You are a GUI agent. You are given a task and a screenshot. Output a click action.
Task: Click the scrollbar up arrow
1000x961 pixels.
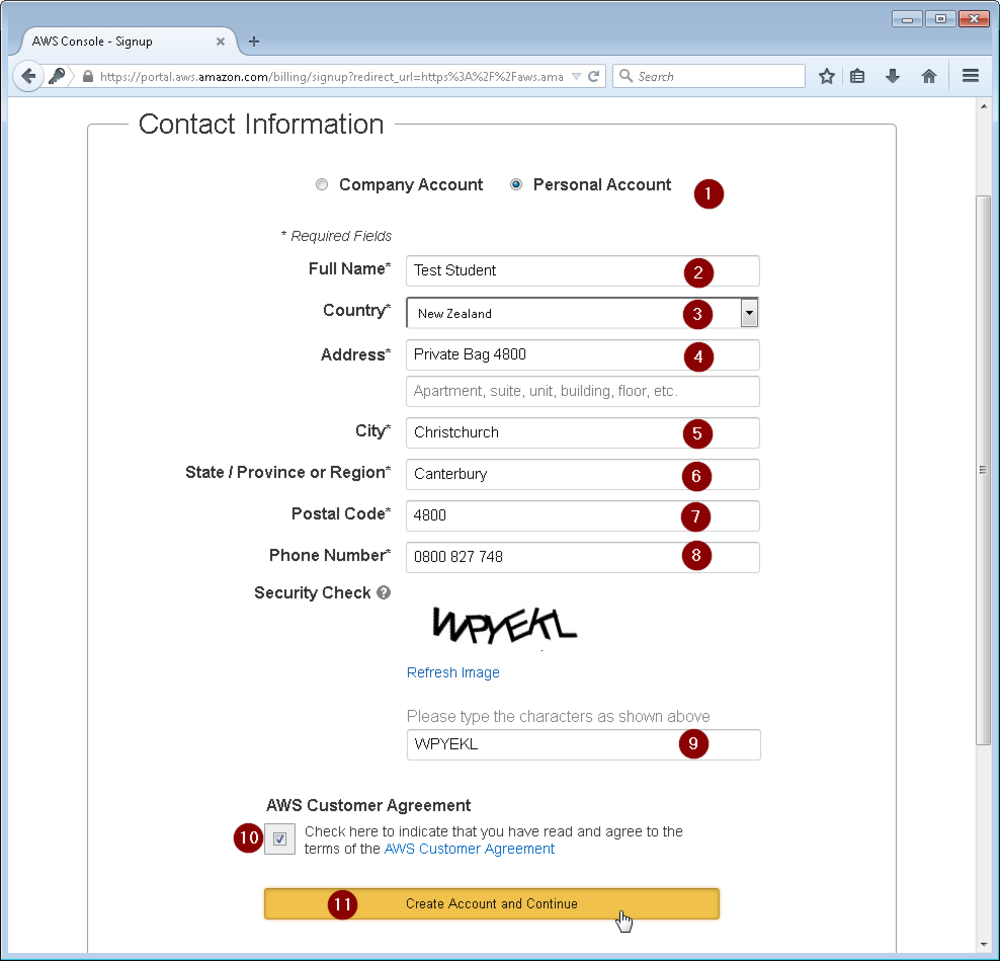tap(983, 106)
